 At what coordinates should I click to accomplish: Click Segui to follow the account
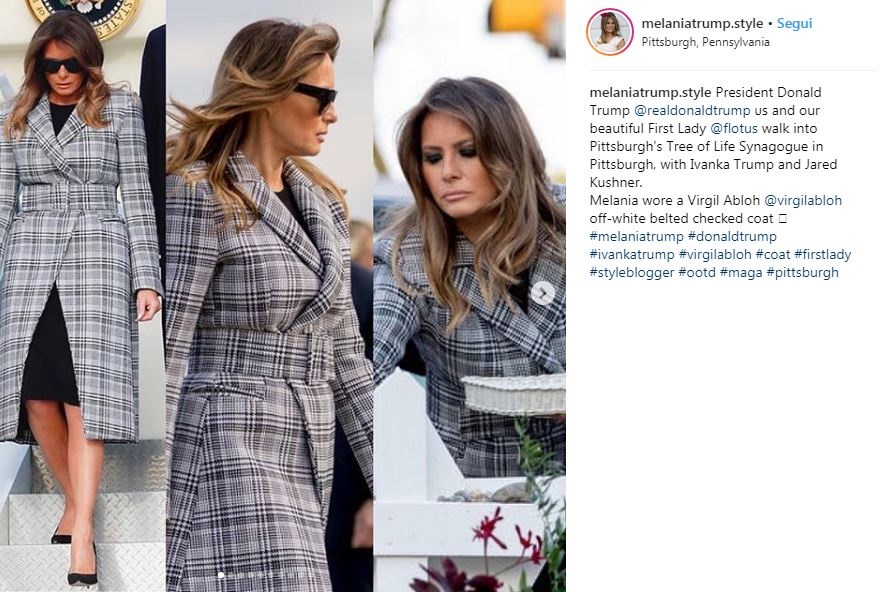tap(794, 24)
